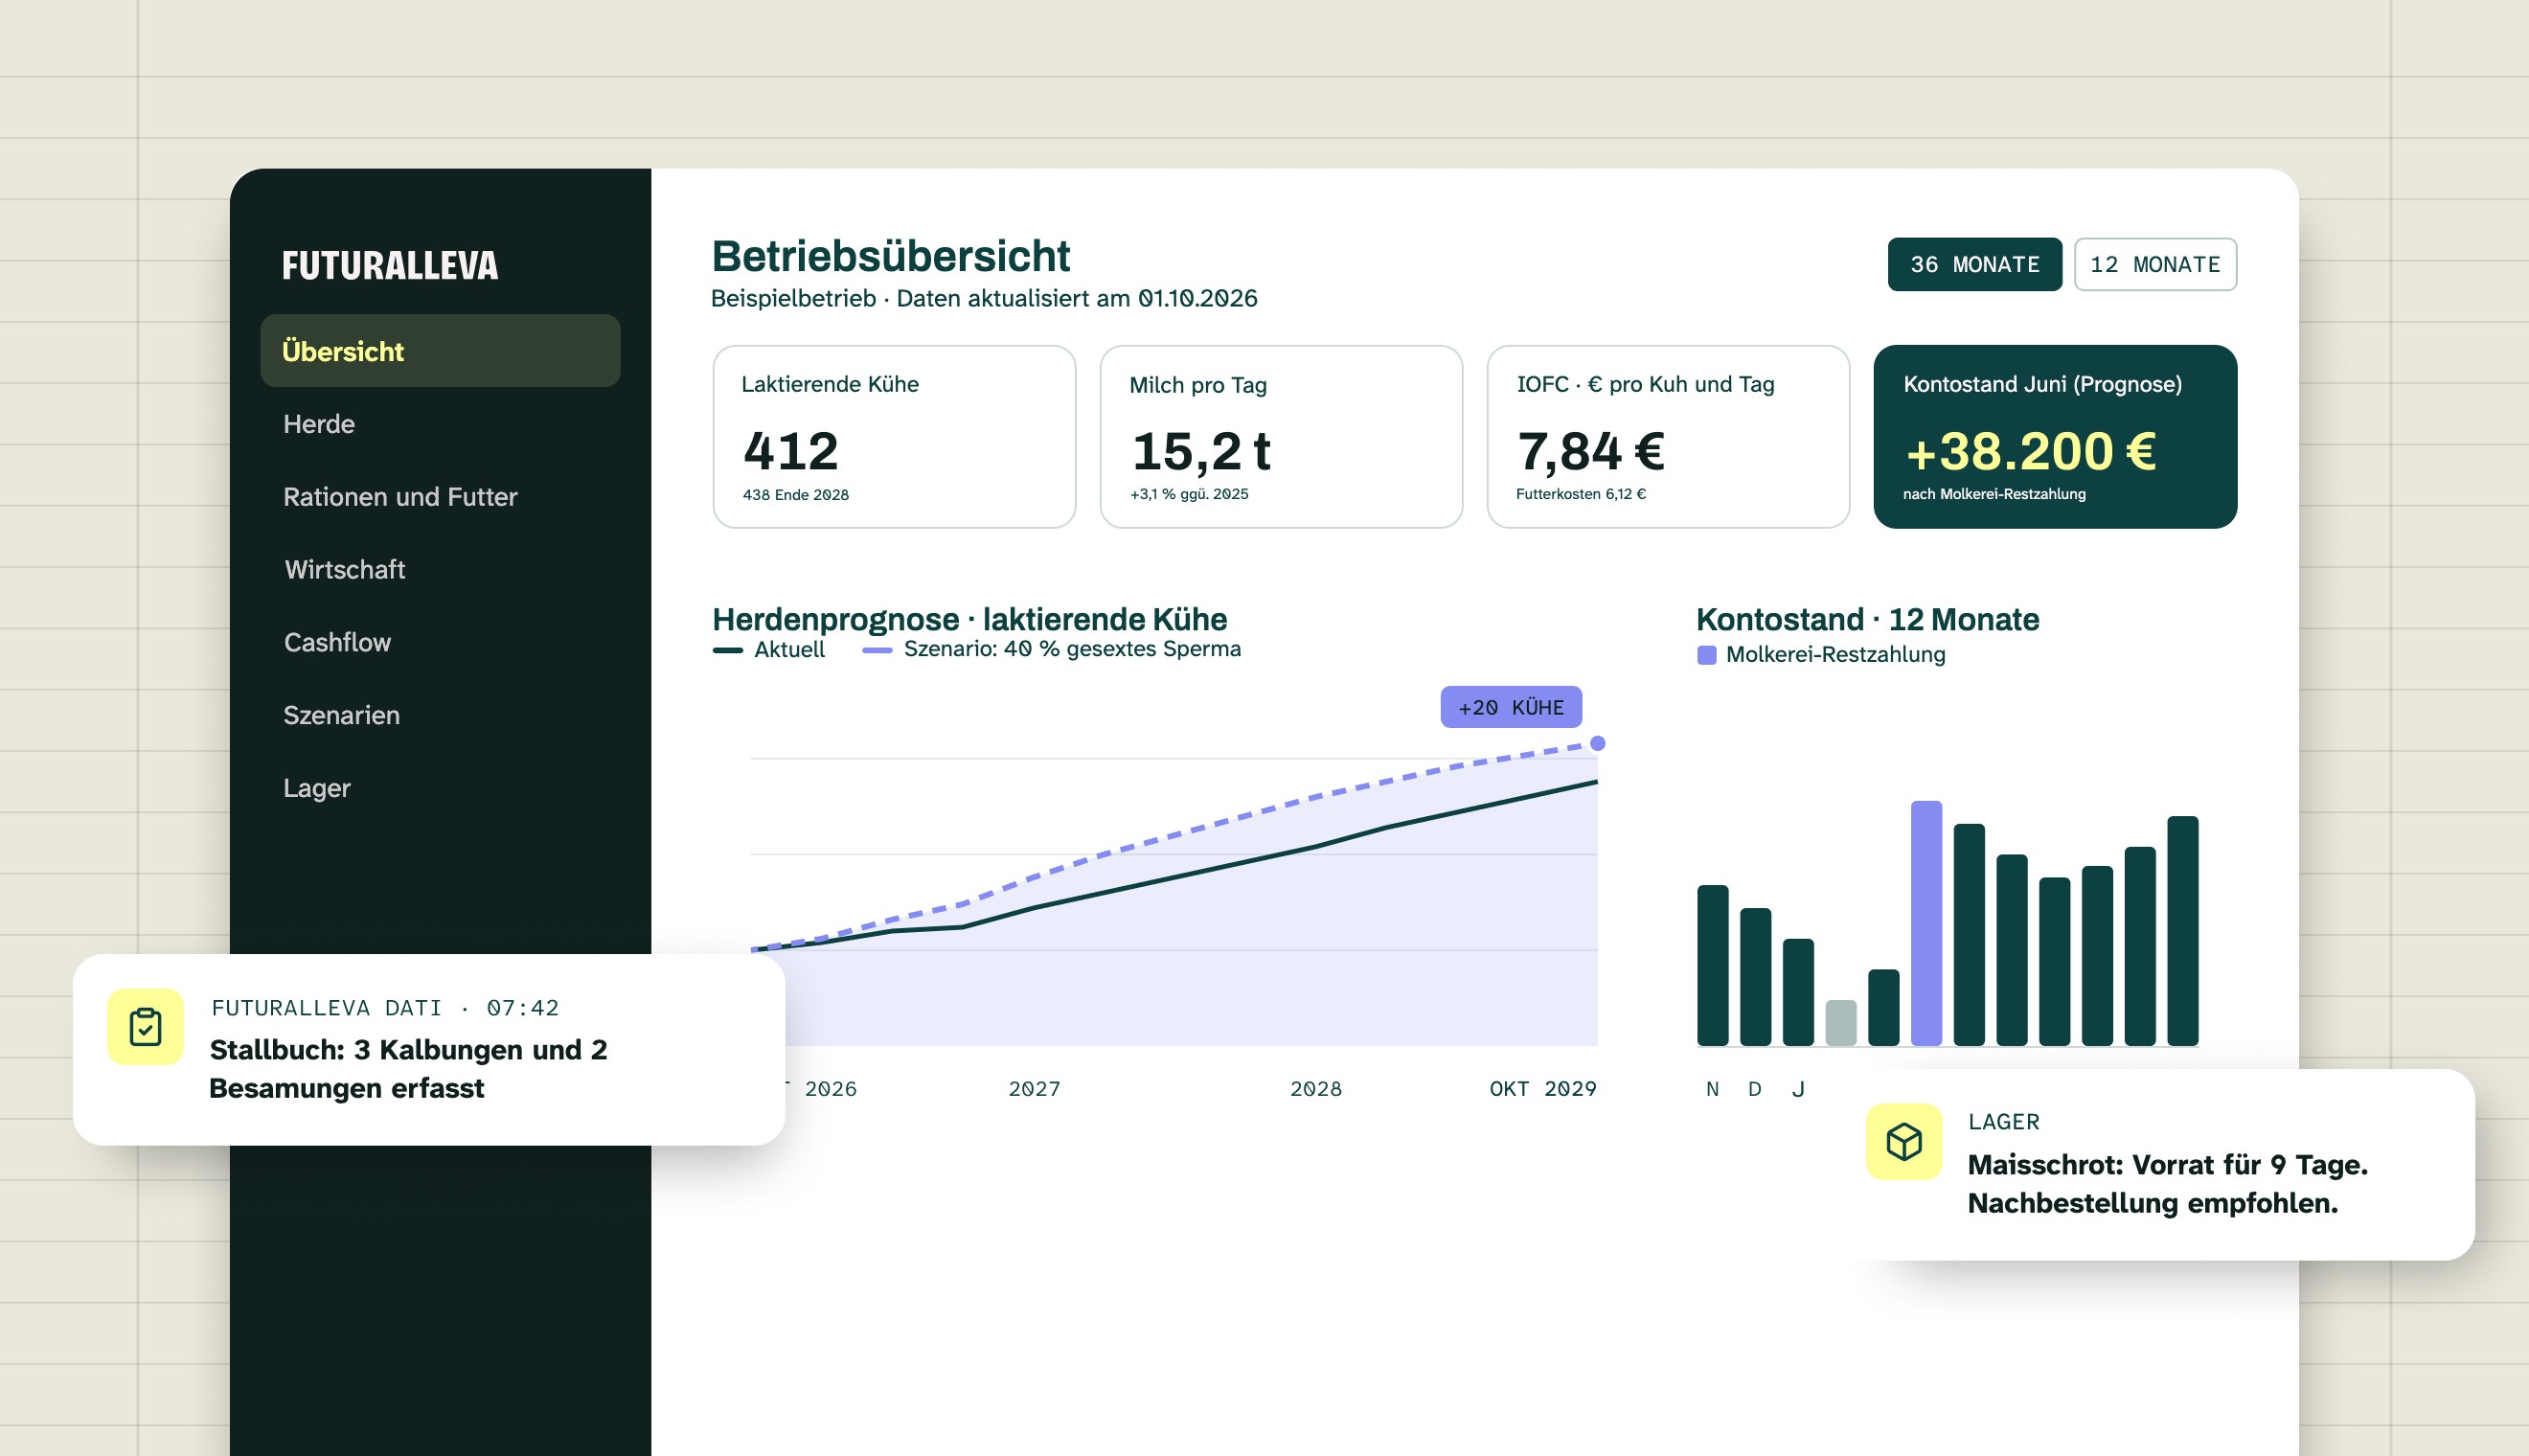Click the '438 Ende 2028' subtext
The width and height of the screenshot is (2529, 1456).
point(795,494)
